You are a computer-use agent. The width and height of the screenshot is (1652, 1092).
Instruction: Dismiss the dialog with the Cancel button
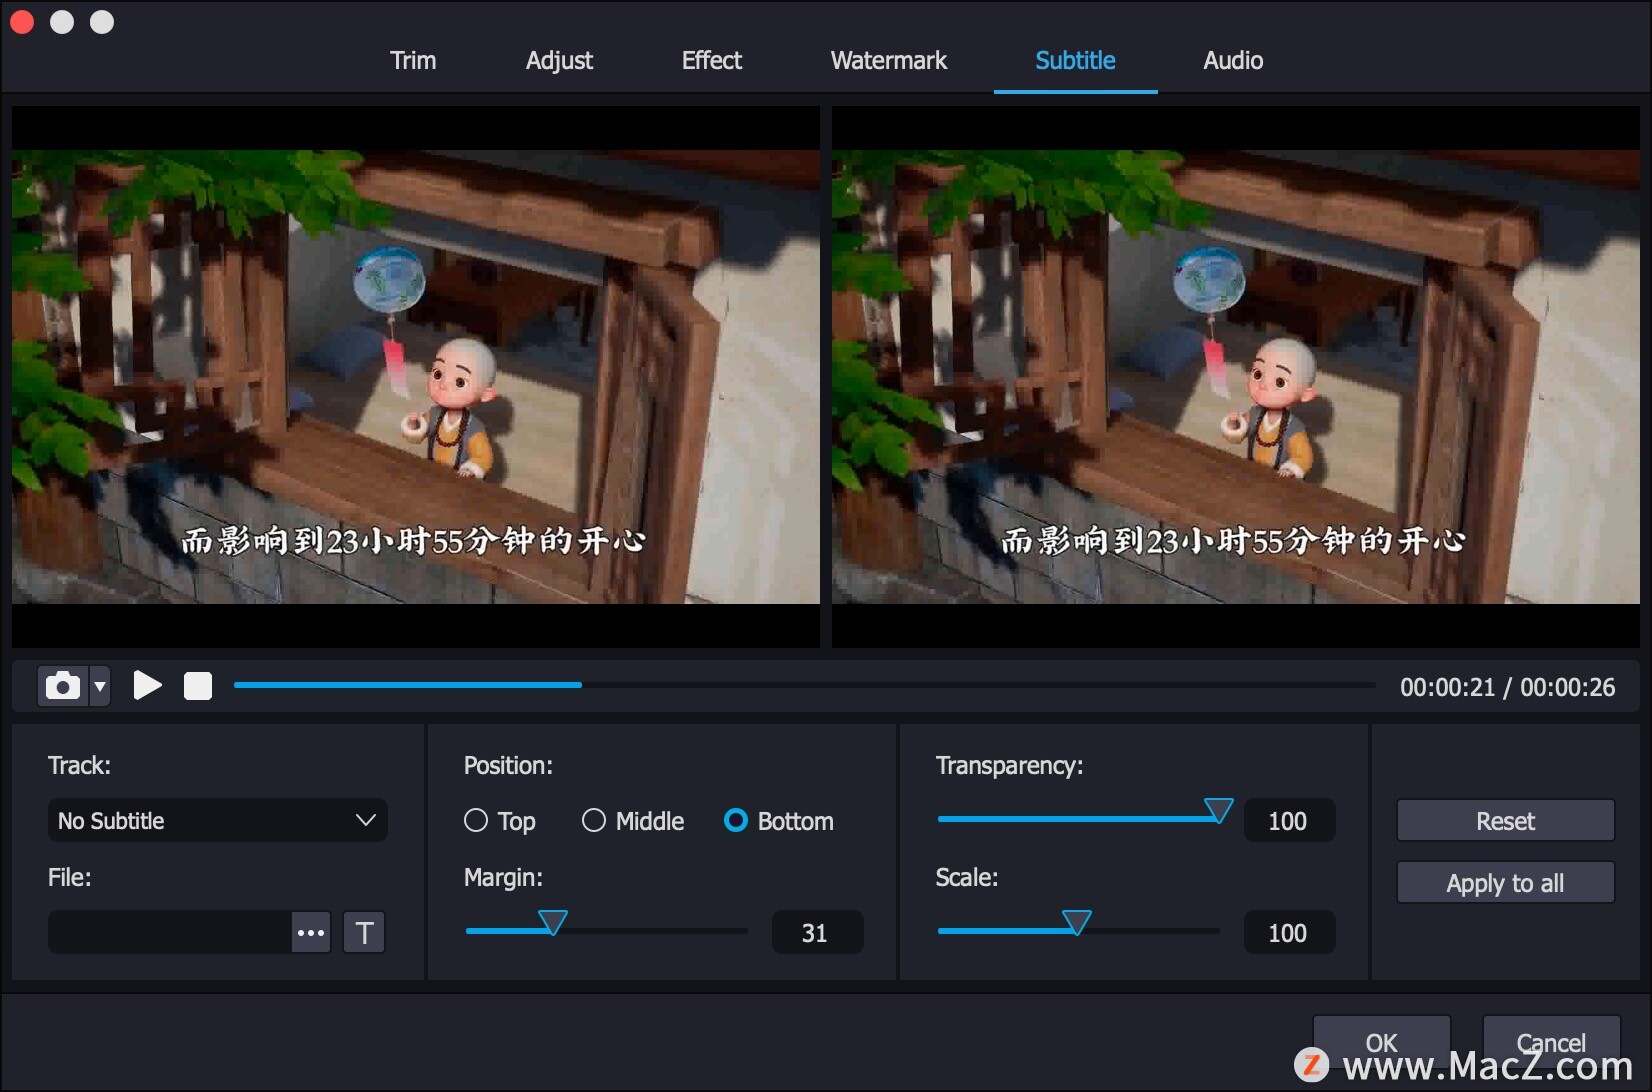(1551, 1042)
